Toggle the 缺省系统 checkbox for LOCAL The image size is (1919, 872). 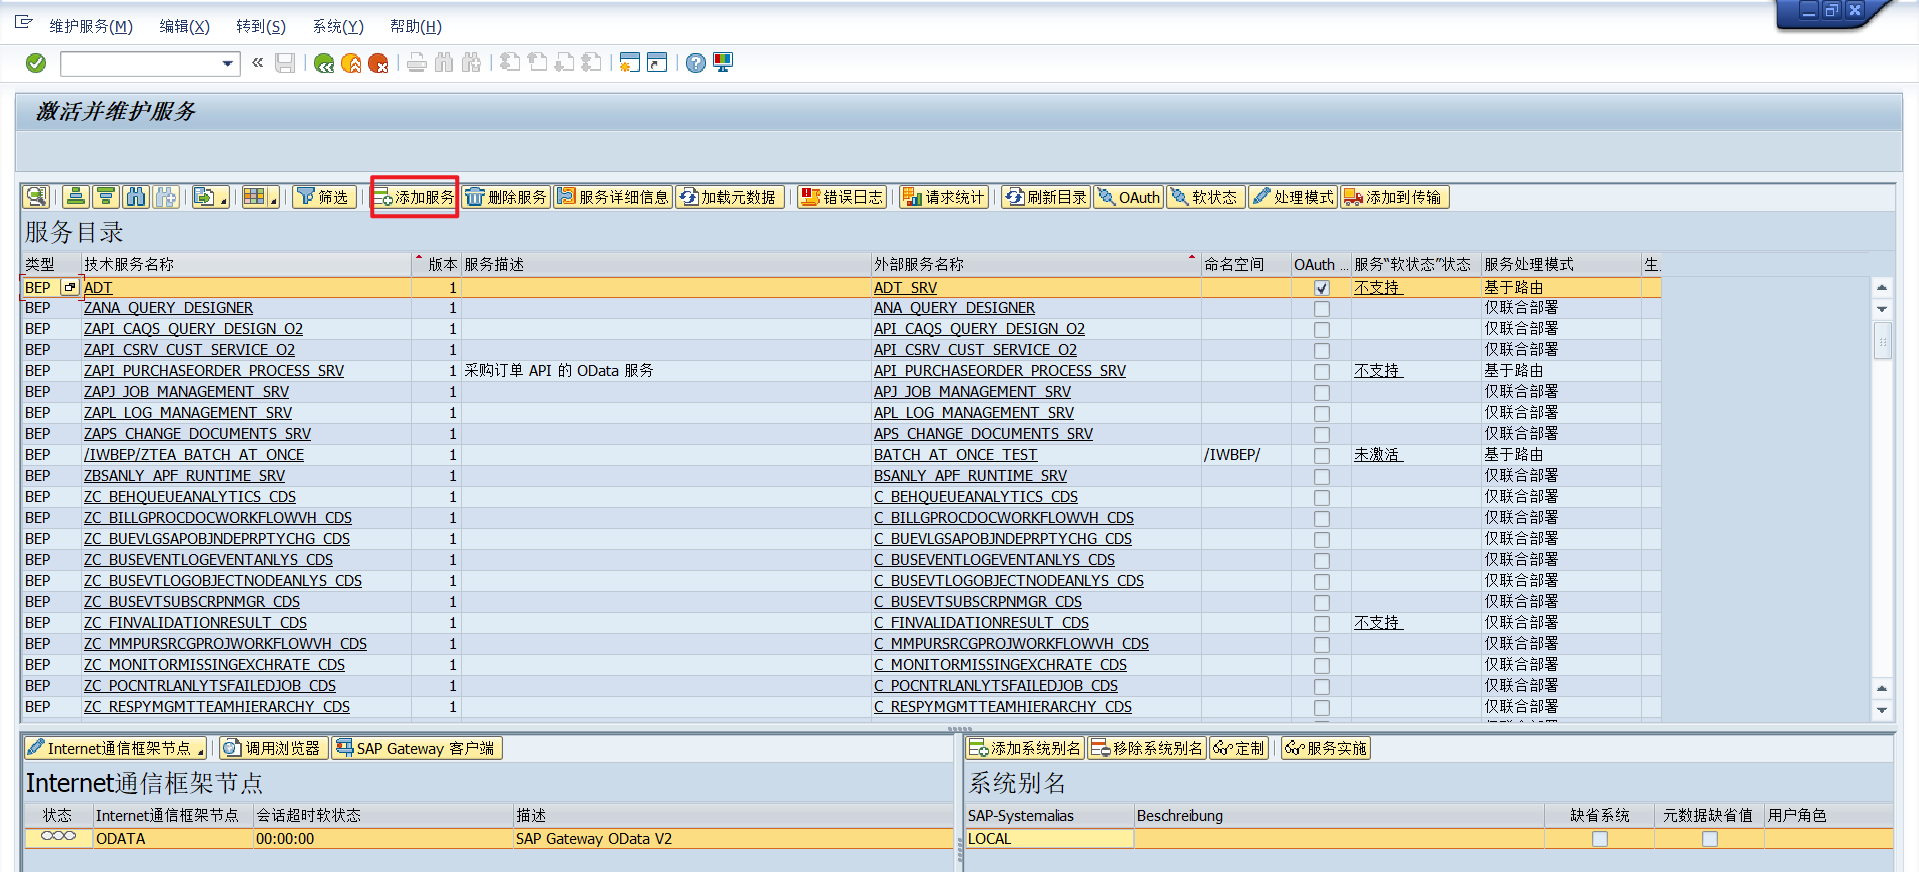click(x=1599, y=839)
